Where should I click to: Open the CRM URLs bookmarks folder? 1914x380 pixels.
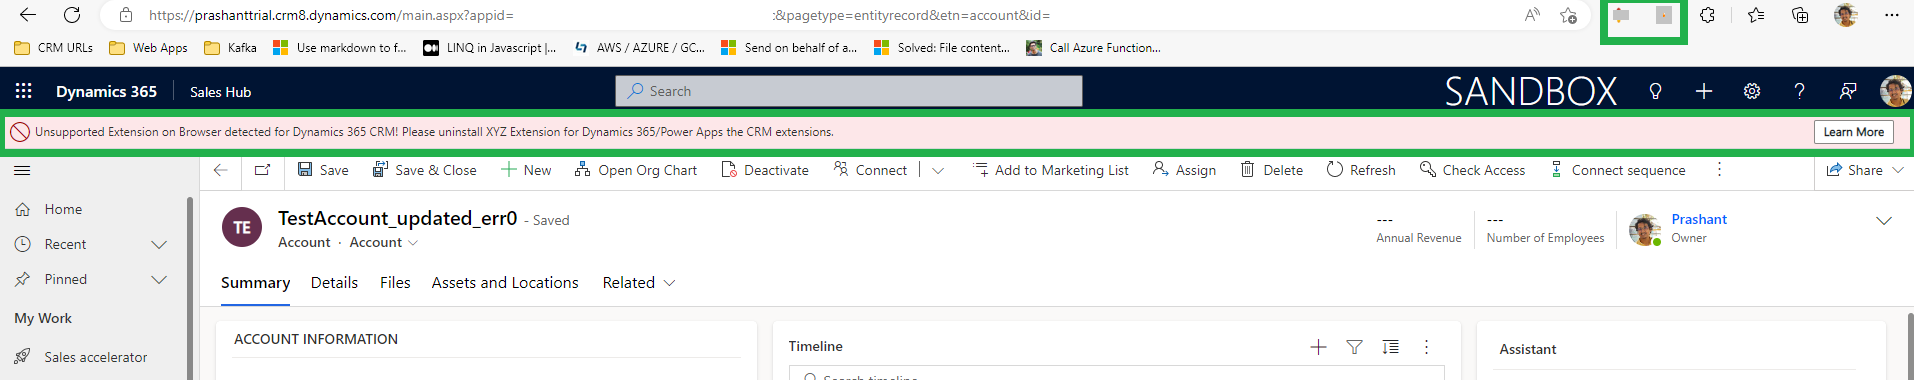pyautogui.click(x=54, y=47)
